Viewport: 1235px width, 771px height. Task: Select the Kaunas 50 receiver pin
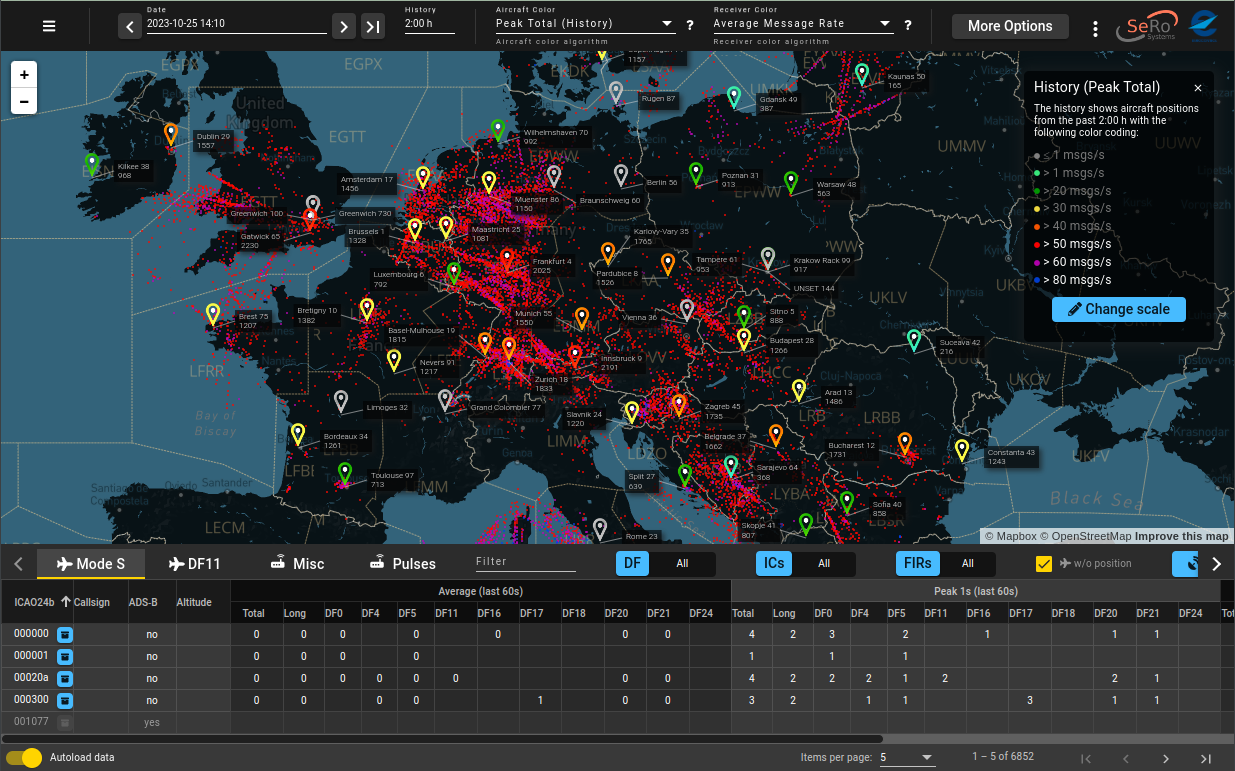tap(862, 73)
